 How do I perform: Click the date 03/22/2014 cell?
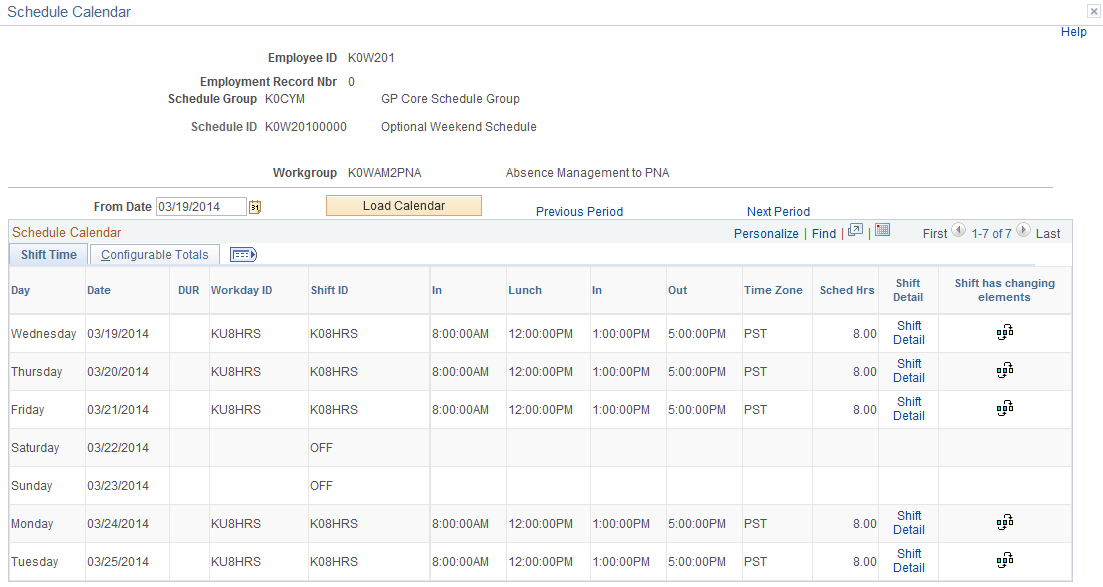(x=118, y=448)
